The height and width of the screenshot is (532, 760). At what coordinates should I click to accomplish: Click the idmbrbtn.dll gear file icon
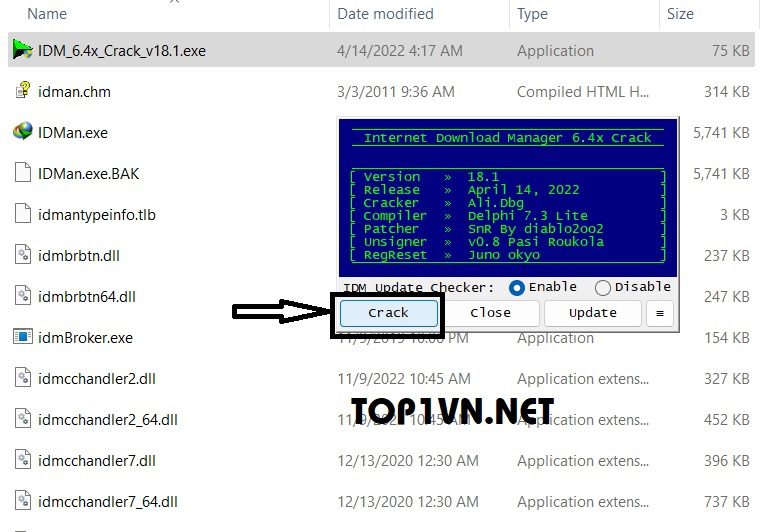[x=23, y=255]
